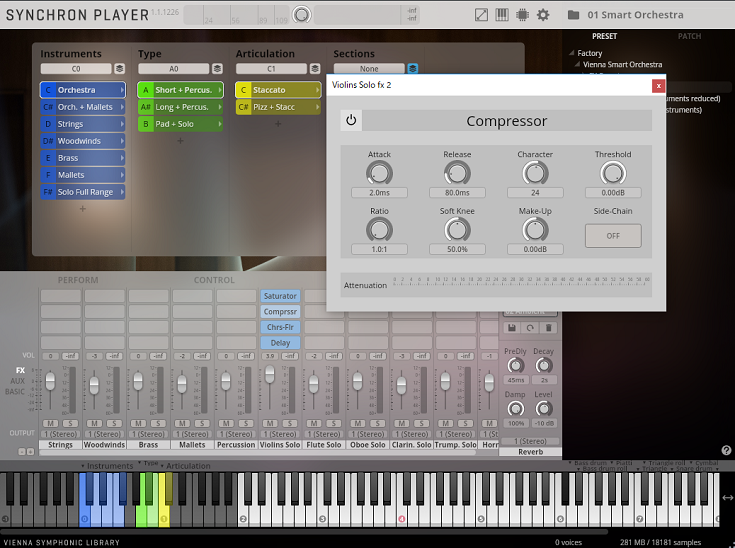Image resolution: width=735 pixels, height=548 pixels.
Task: Save the reverb preset with disk icon
Action: tap(512, 328)
